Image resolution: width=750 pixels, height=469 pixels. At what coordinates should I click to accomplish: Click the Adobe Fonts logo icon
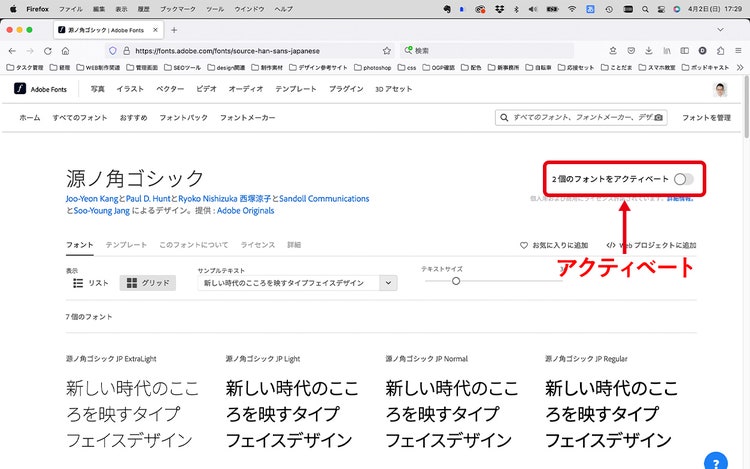click(20, 88)
